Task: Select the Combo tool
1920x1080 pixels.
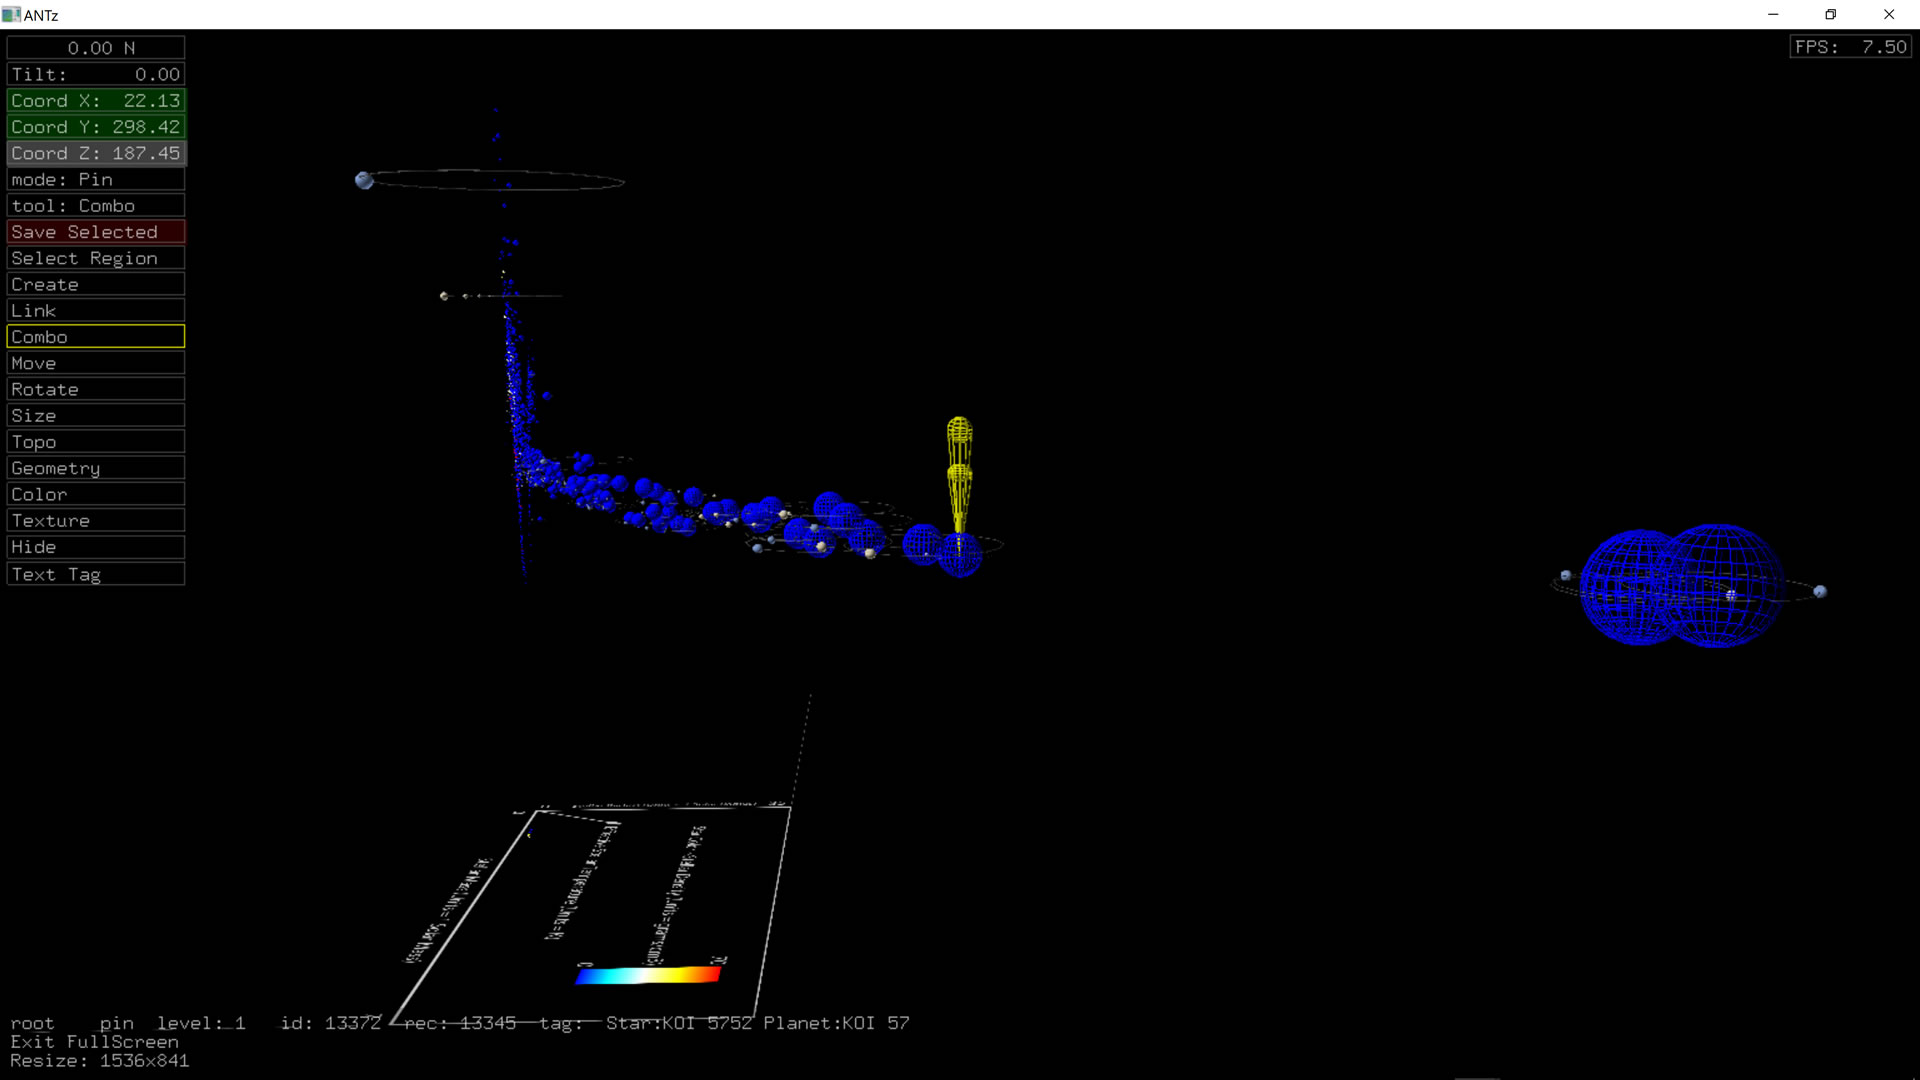Action: [96, 337]
